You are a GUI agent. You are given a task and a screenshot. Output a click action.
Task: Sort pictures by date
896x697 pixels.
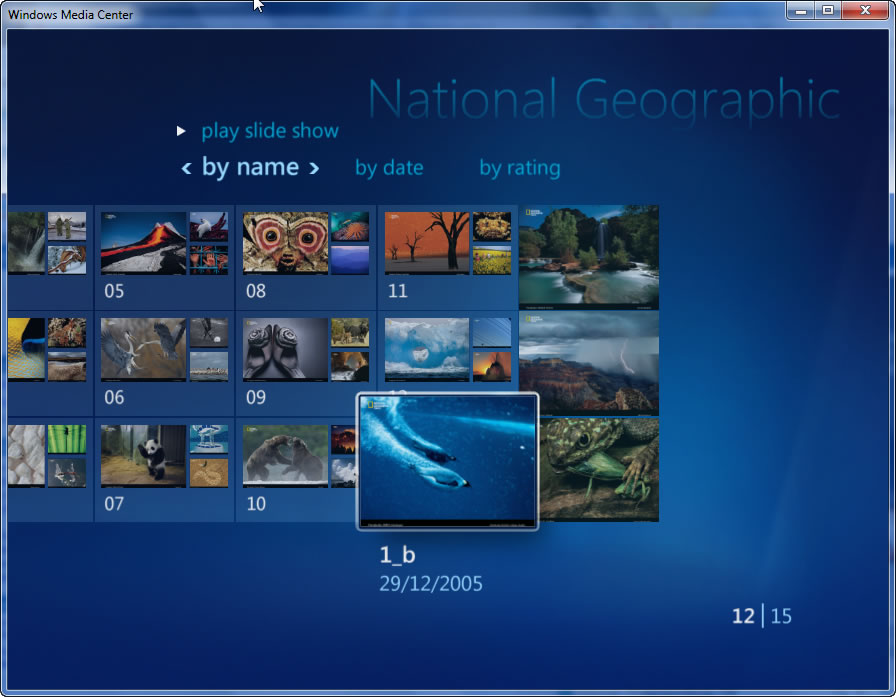[x=389, y=168]
